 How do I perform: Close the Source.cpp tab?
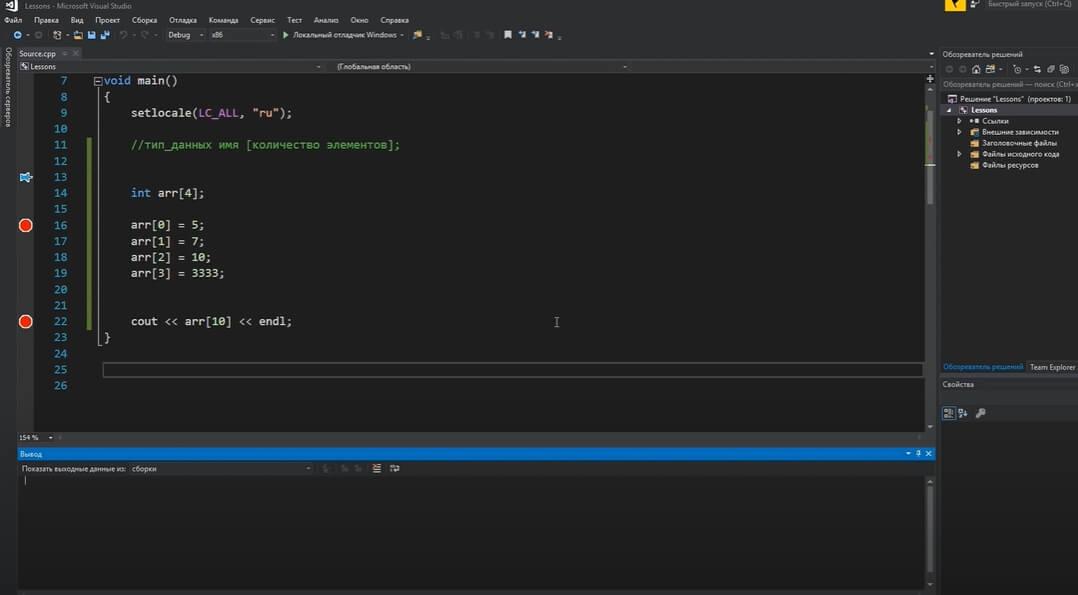tap(76, 54)
